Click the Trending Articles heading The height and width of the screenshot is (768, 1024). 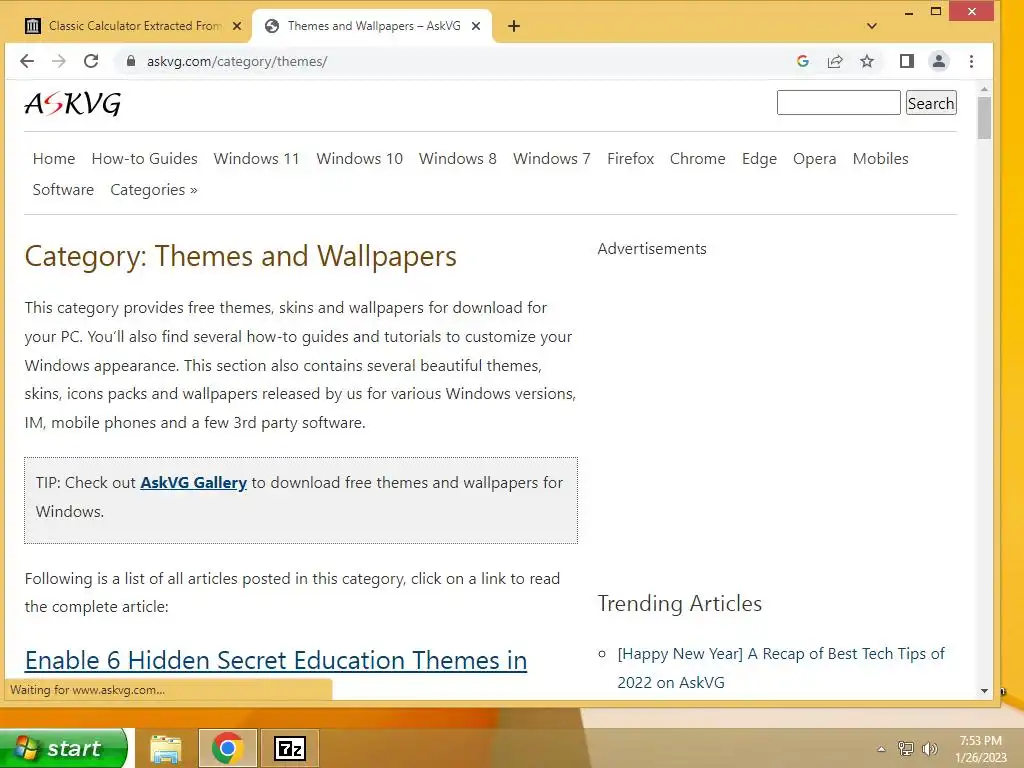click(680, 603)
